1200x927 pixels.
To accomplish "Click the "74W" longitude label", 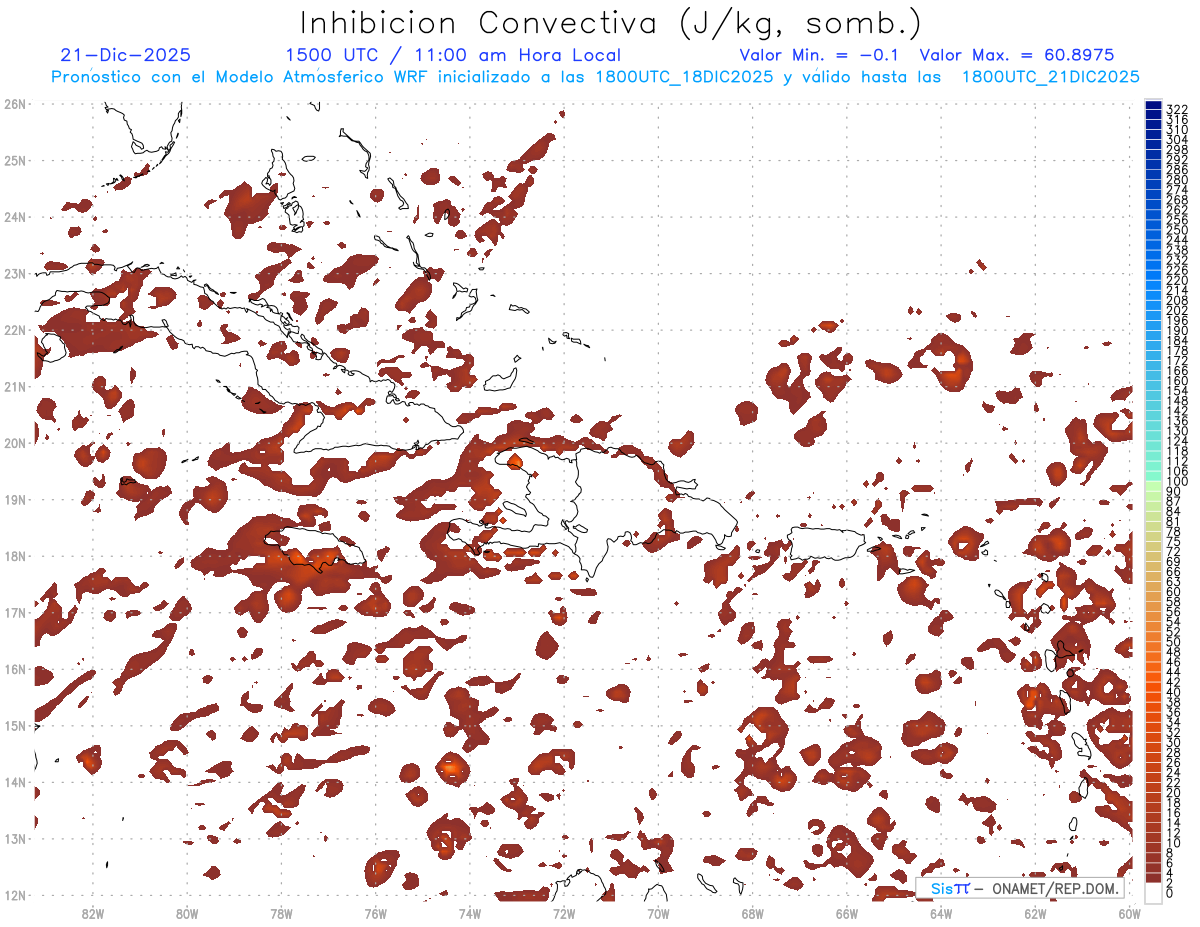I will pos(470,912).
